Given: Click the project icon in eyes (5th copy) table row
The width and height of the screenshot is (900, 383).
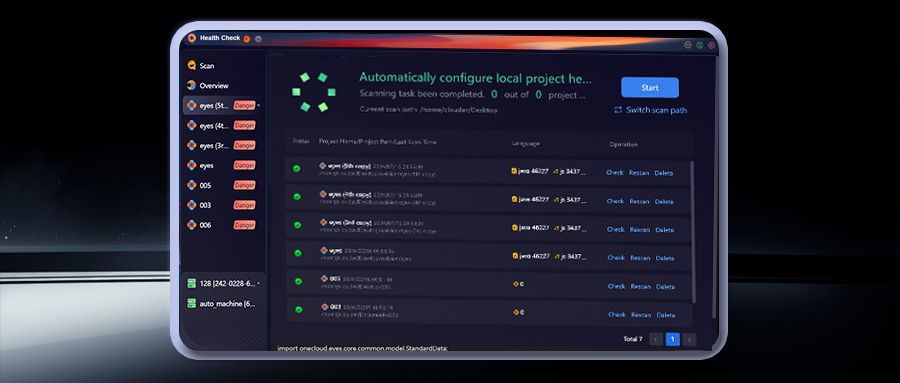Looking at the screenshot, I should pos(323,165).
